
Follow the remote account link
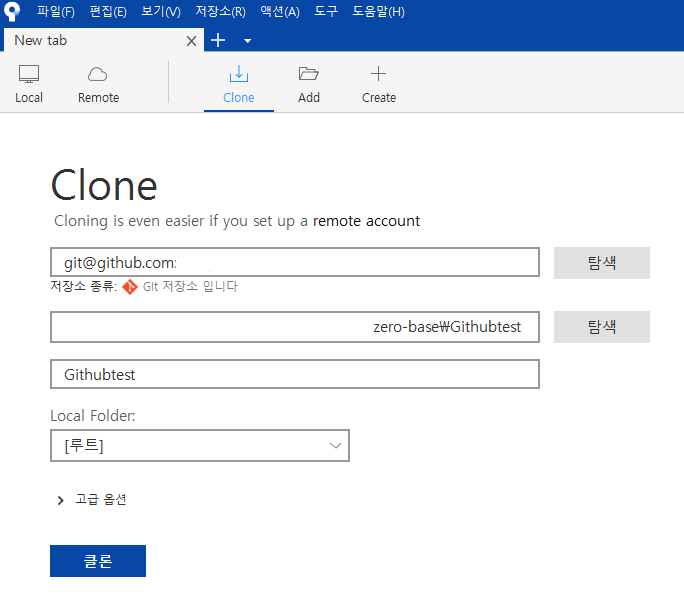coord(366,221)
